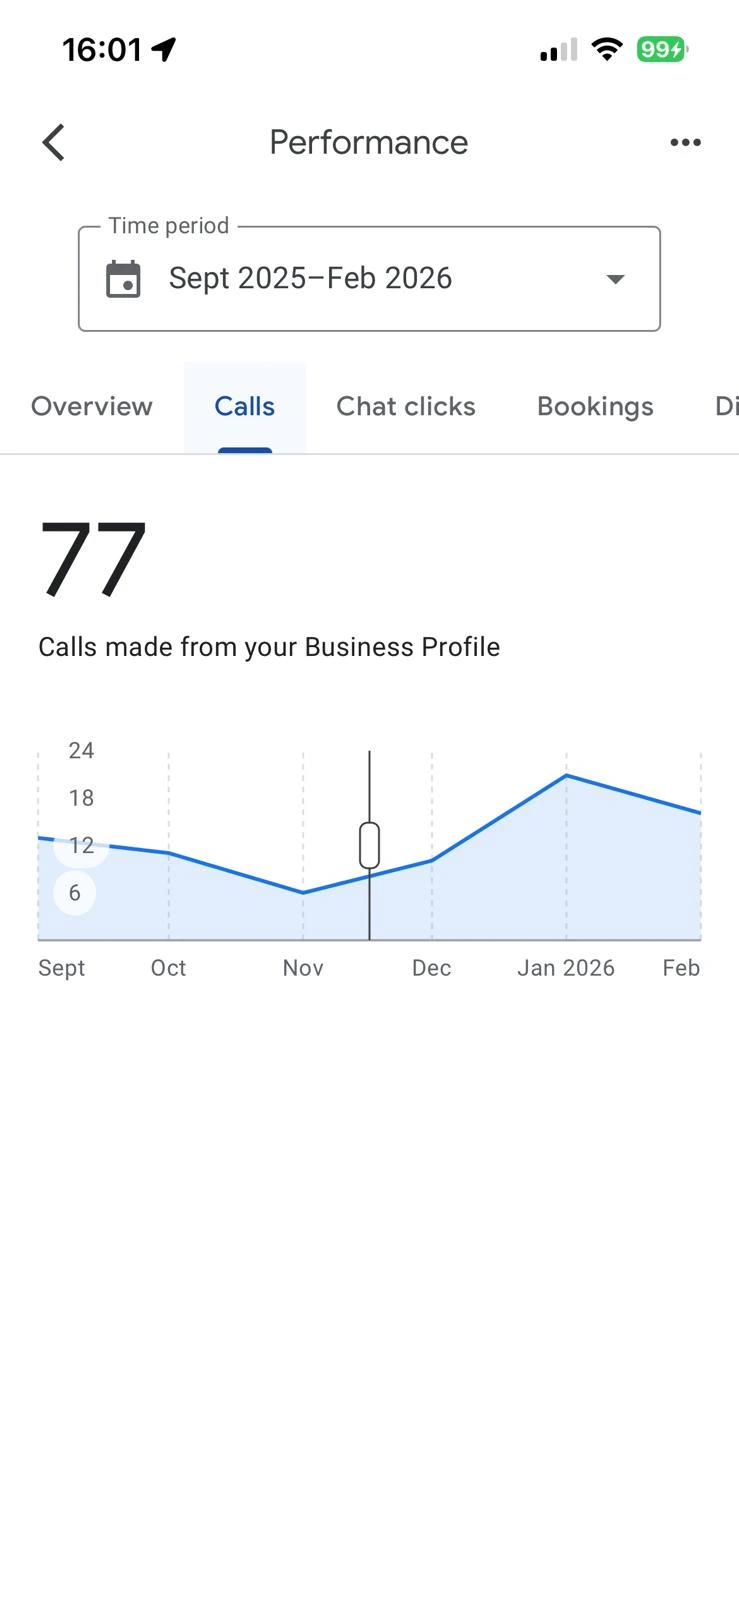Tap the Wi-Fi icon in status bar
The height and width of the screenshot is (1600, 739).
coord(606,49)
